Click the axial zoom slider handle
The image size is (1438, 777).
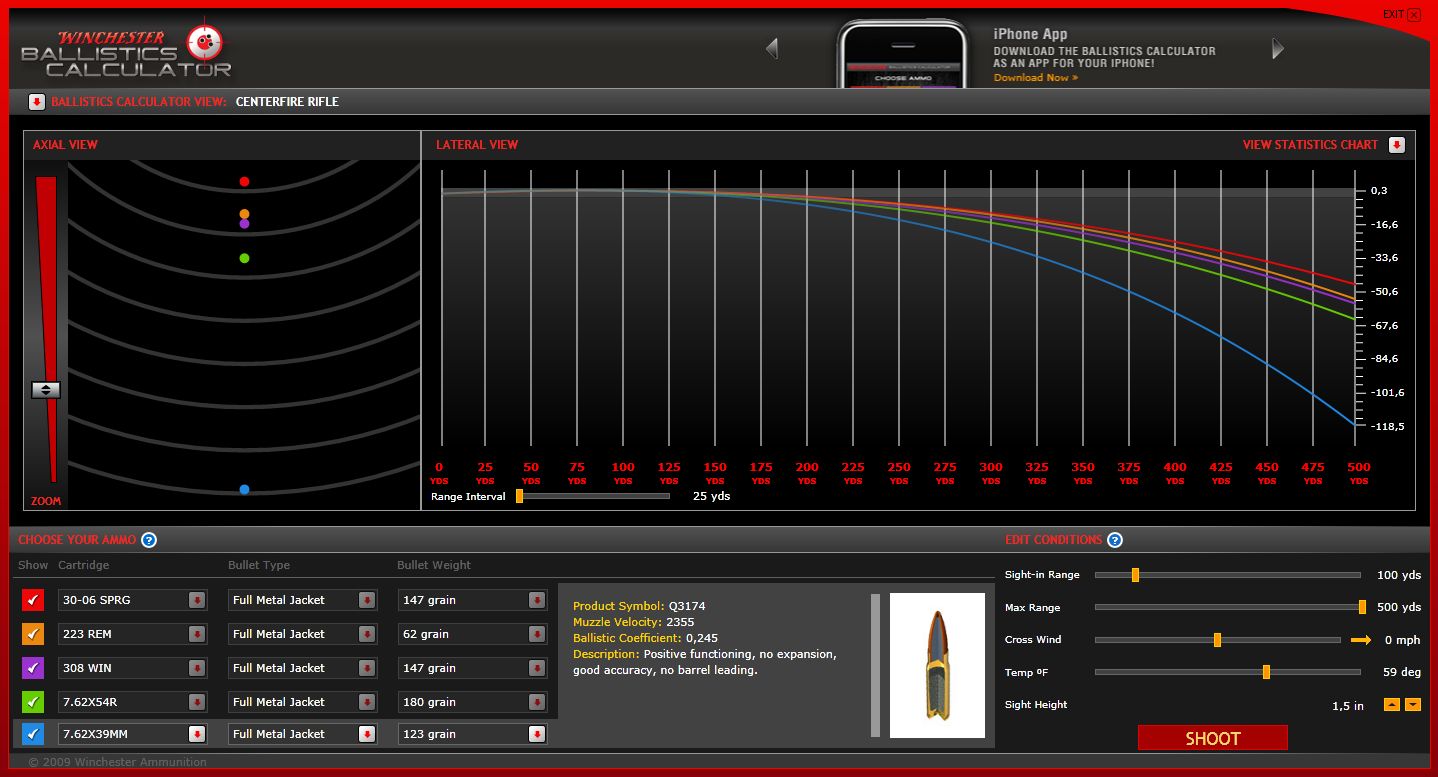(46, 390)
